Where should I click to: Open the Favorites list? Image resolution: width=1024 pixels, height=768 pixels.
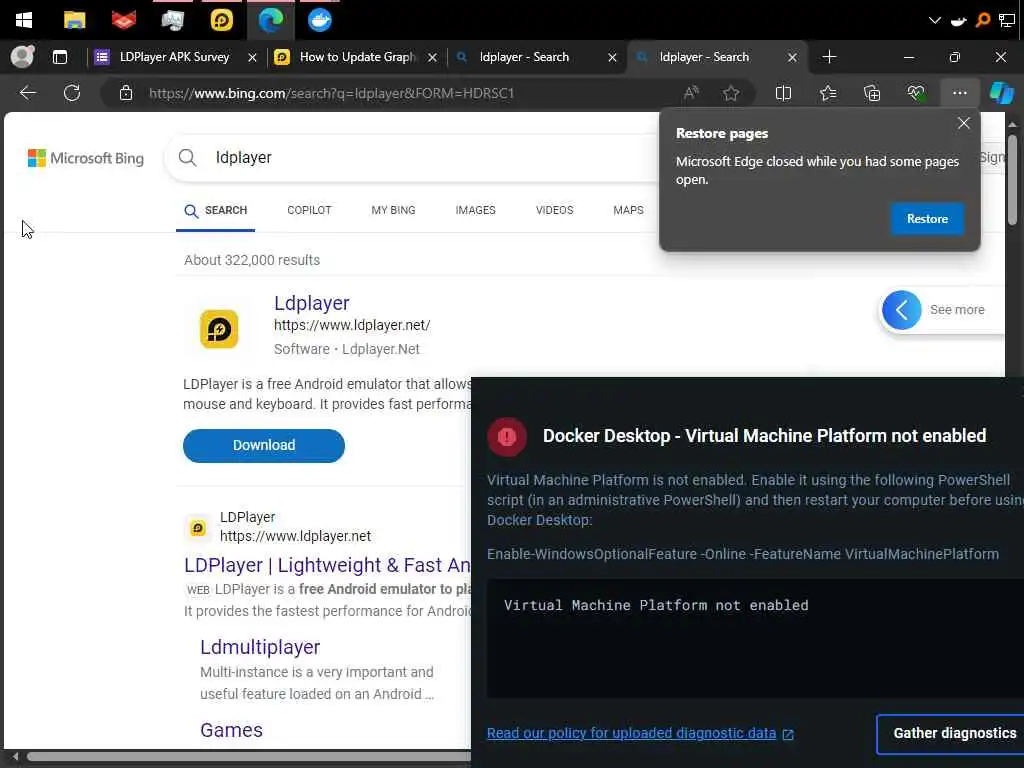click(x=828, y=93)
